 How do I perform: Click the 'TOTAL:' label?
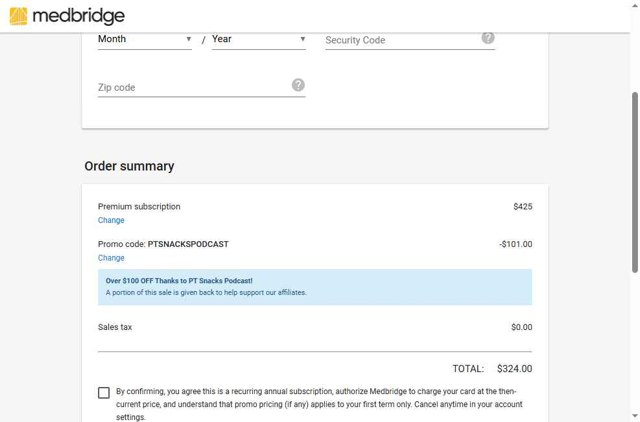pyautogui.click(x=468, y=369)
